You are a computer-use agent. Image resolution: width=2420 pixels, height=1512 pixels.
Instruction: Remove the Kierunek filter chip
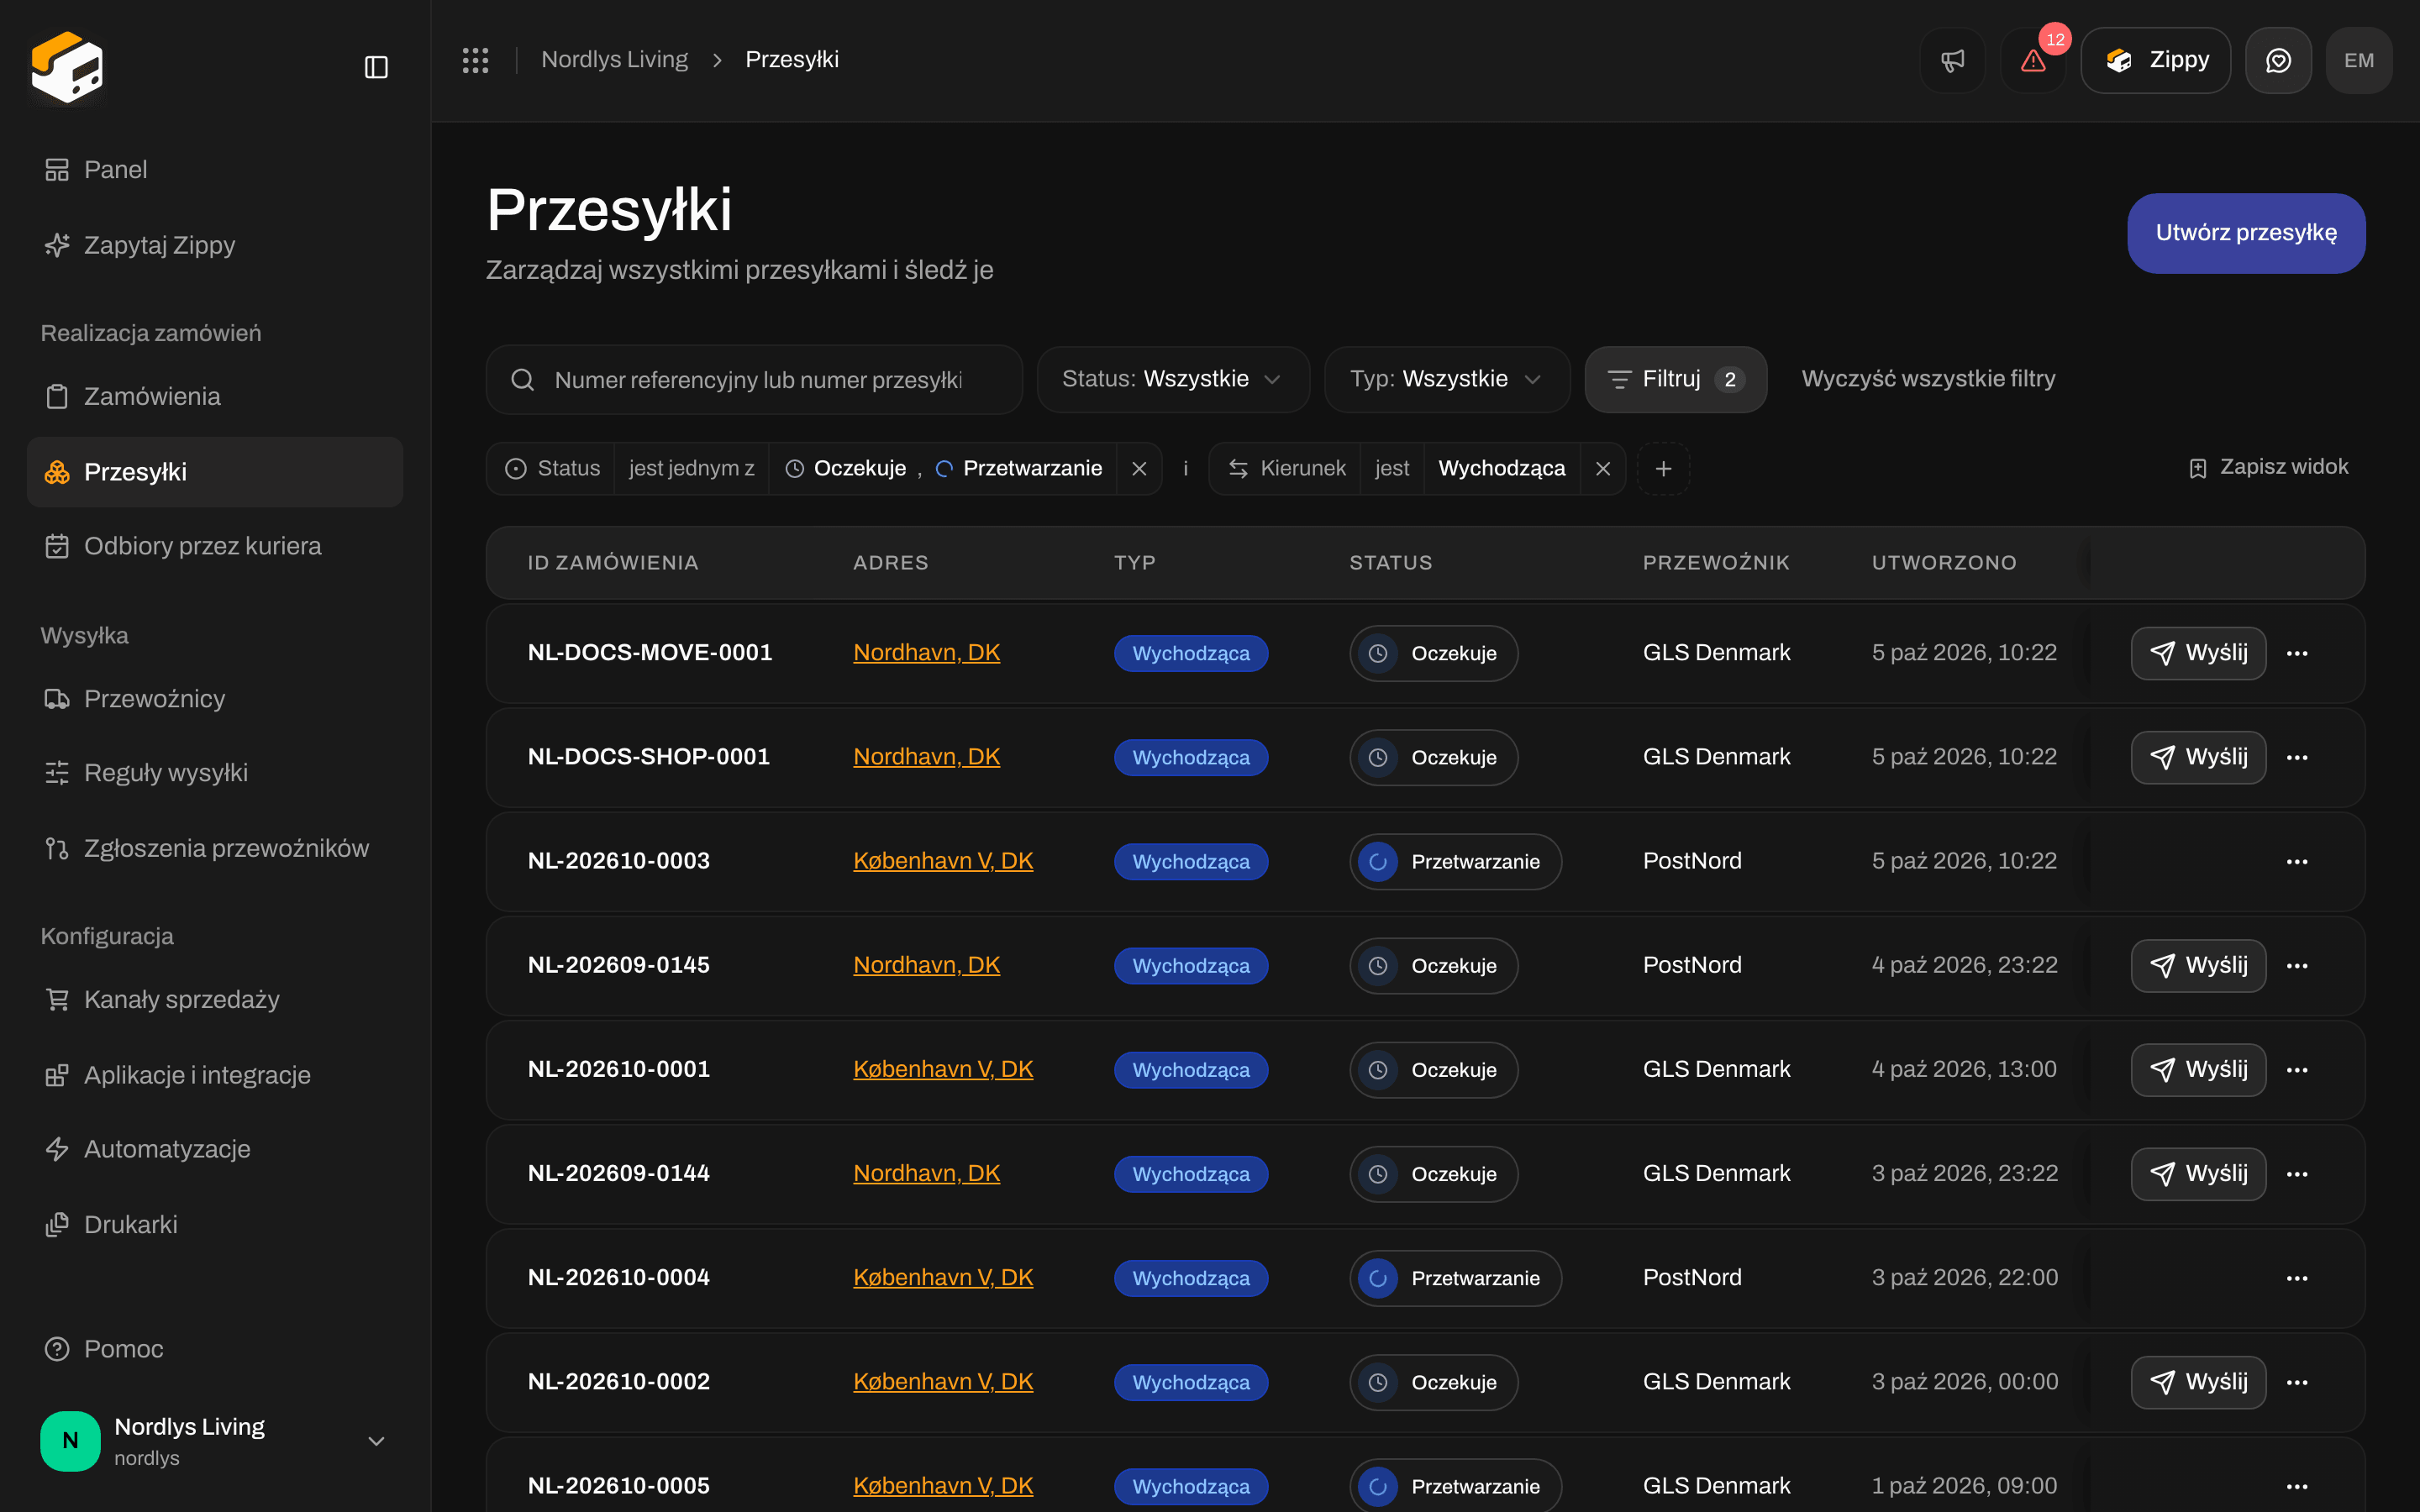pos(1603,468)
